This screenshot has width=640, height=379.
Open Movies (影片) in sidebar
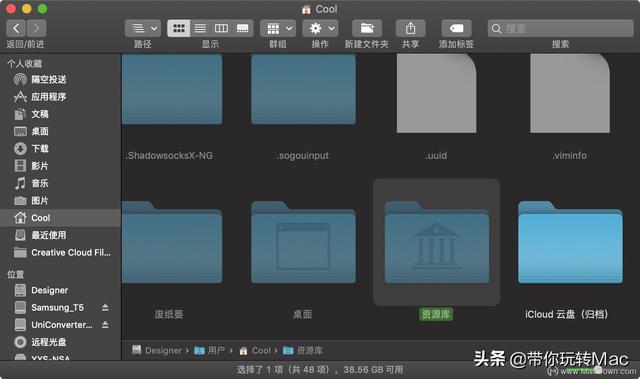pyautogui.click(x=60, y=166)
